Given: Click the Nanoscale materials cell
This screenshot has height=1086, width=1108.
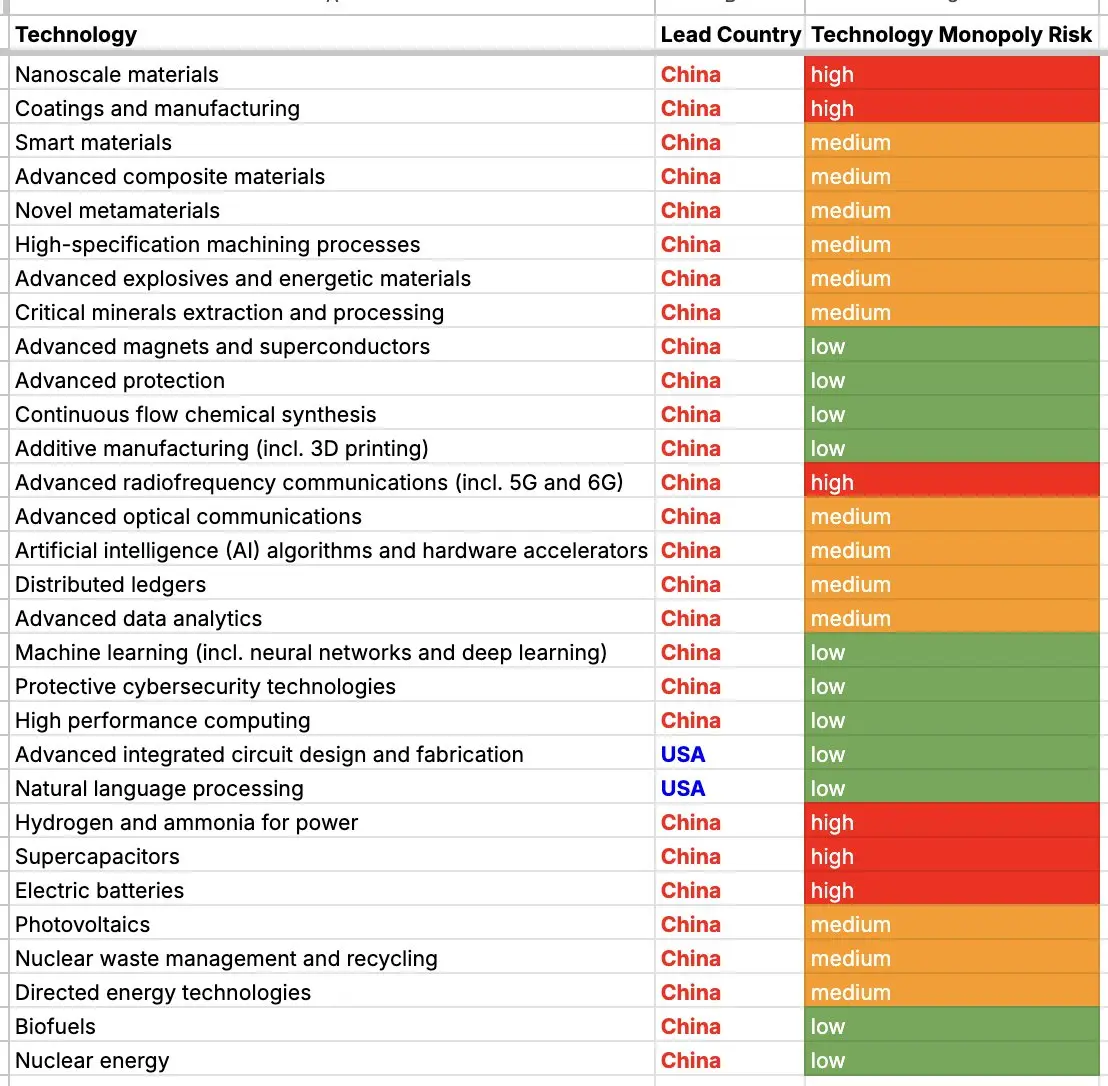Looking at the screenshot, I should [x=331, y=73].
